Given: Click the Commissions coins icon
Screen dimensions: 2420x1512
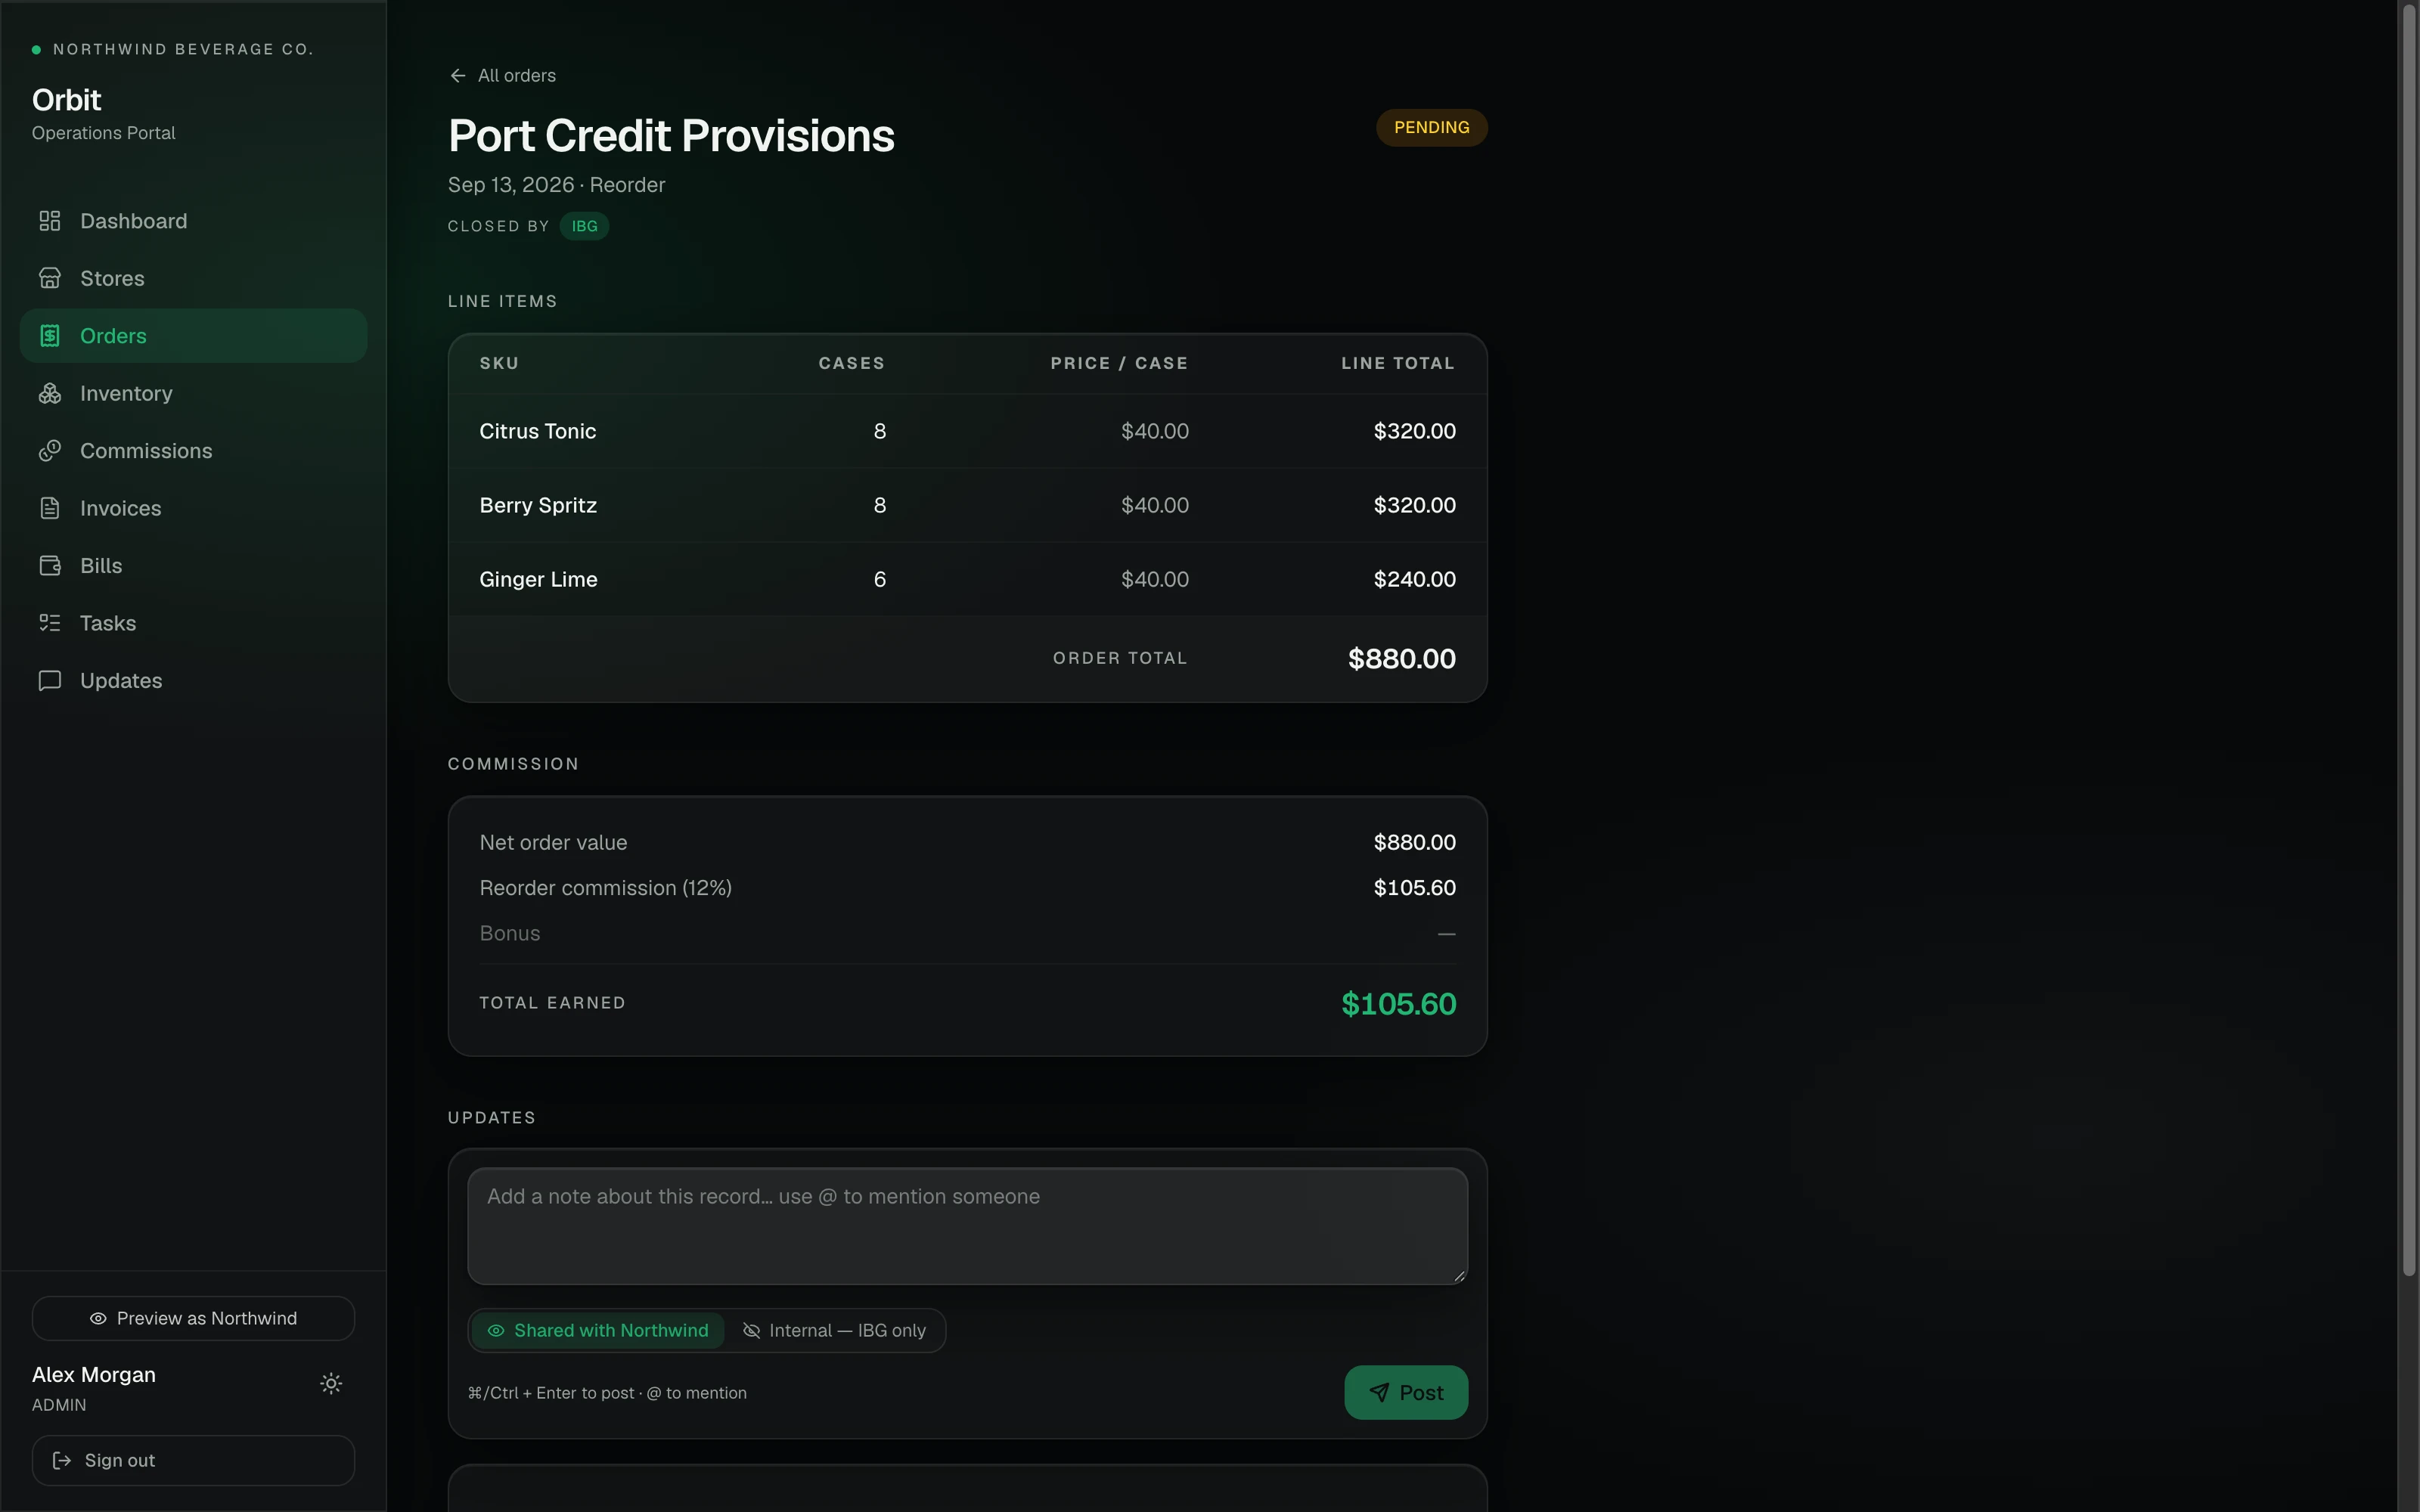Looking at the screenshot, I should 50,451.
